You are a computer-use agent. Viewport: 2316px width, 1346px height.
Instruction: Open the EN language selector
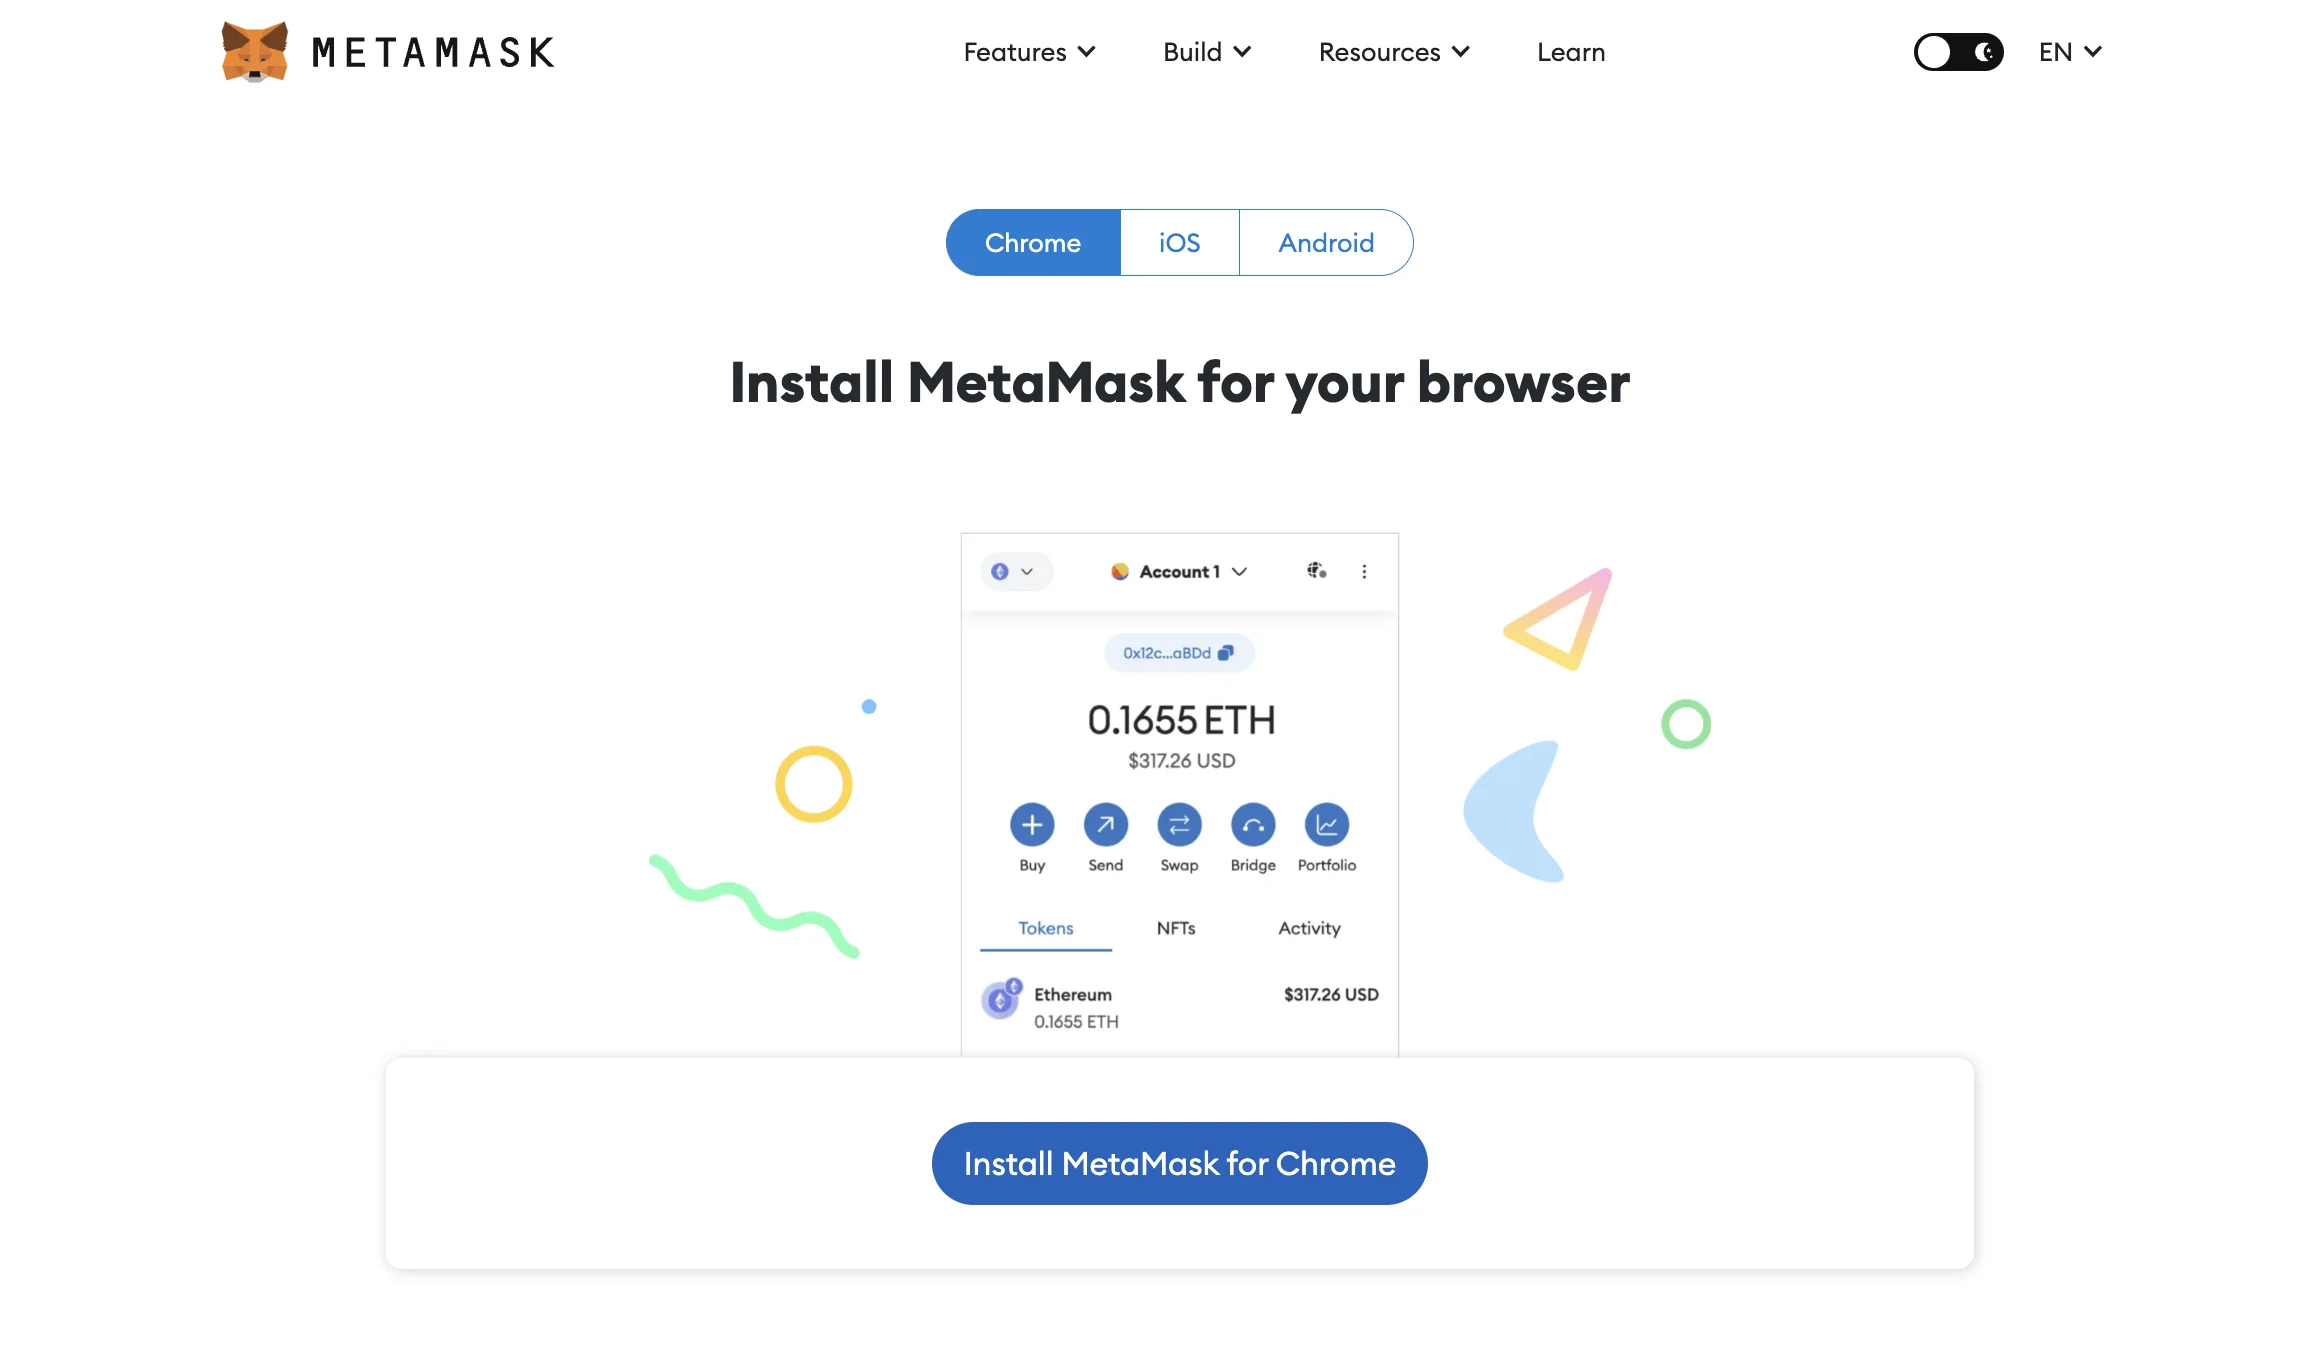(2068, 51)
